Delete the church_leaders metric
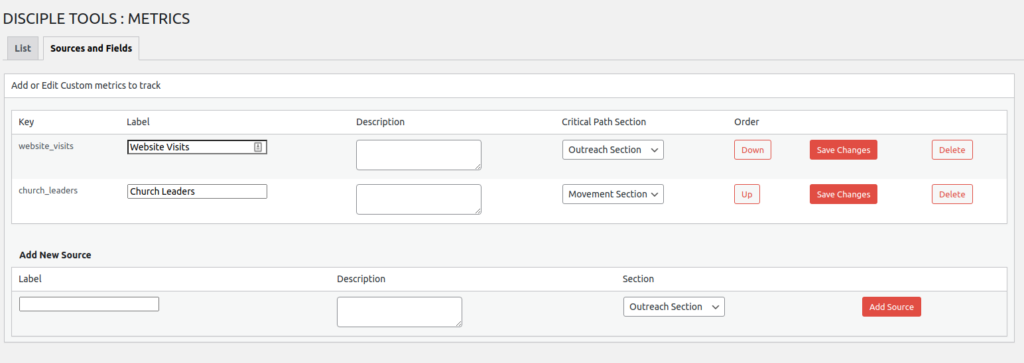 pyautogui.click(x=952, y=194)
